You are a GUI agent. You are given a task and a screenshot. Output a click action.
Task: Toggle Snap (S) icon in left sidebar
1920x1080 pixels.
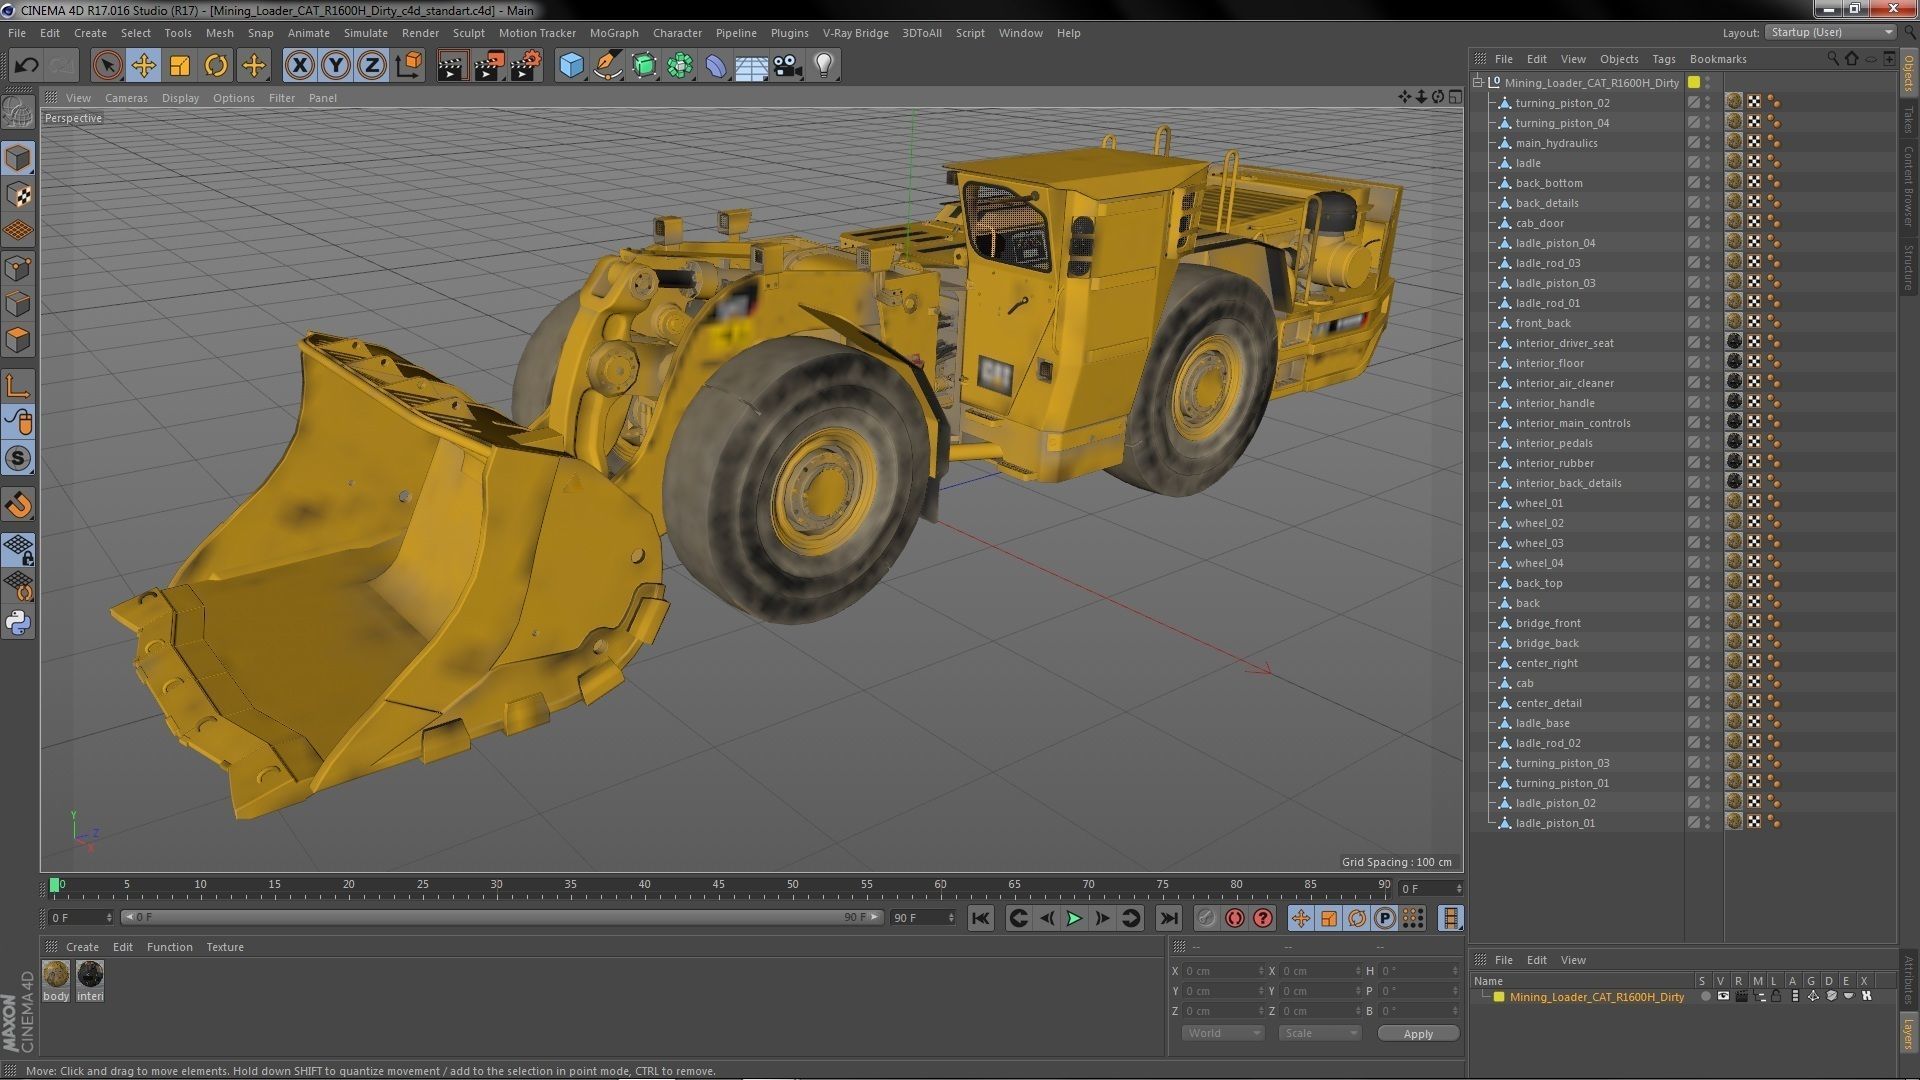point(18,459)
